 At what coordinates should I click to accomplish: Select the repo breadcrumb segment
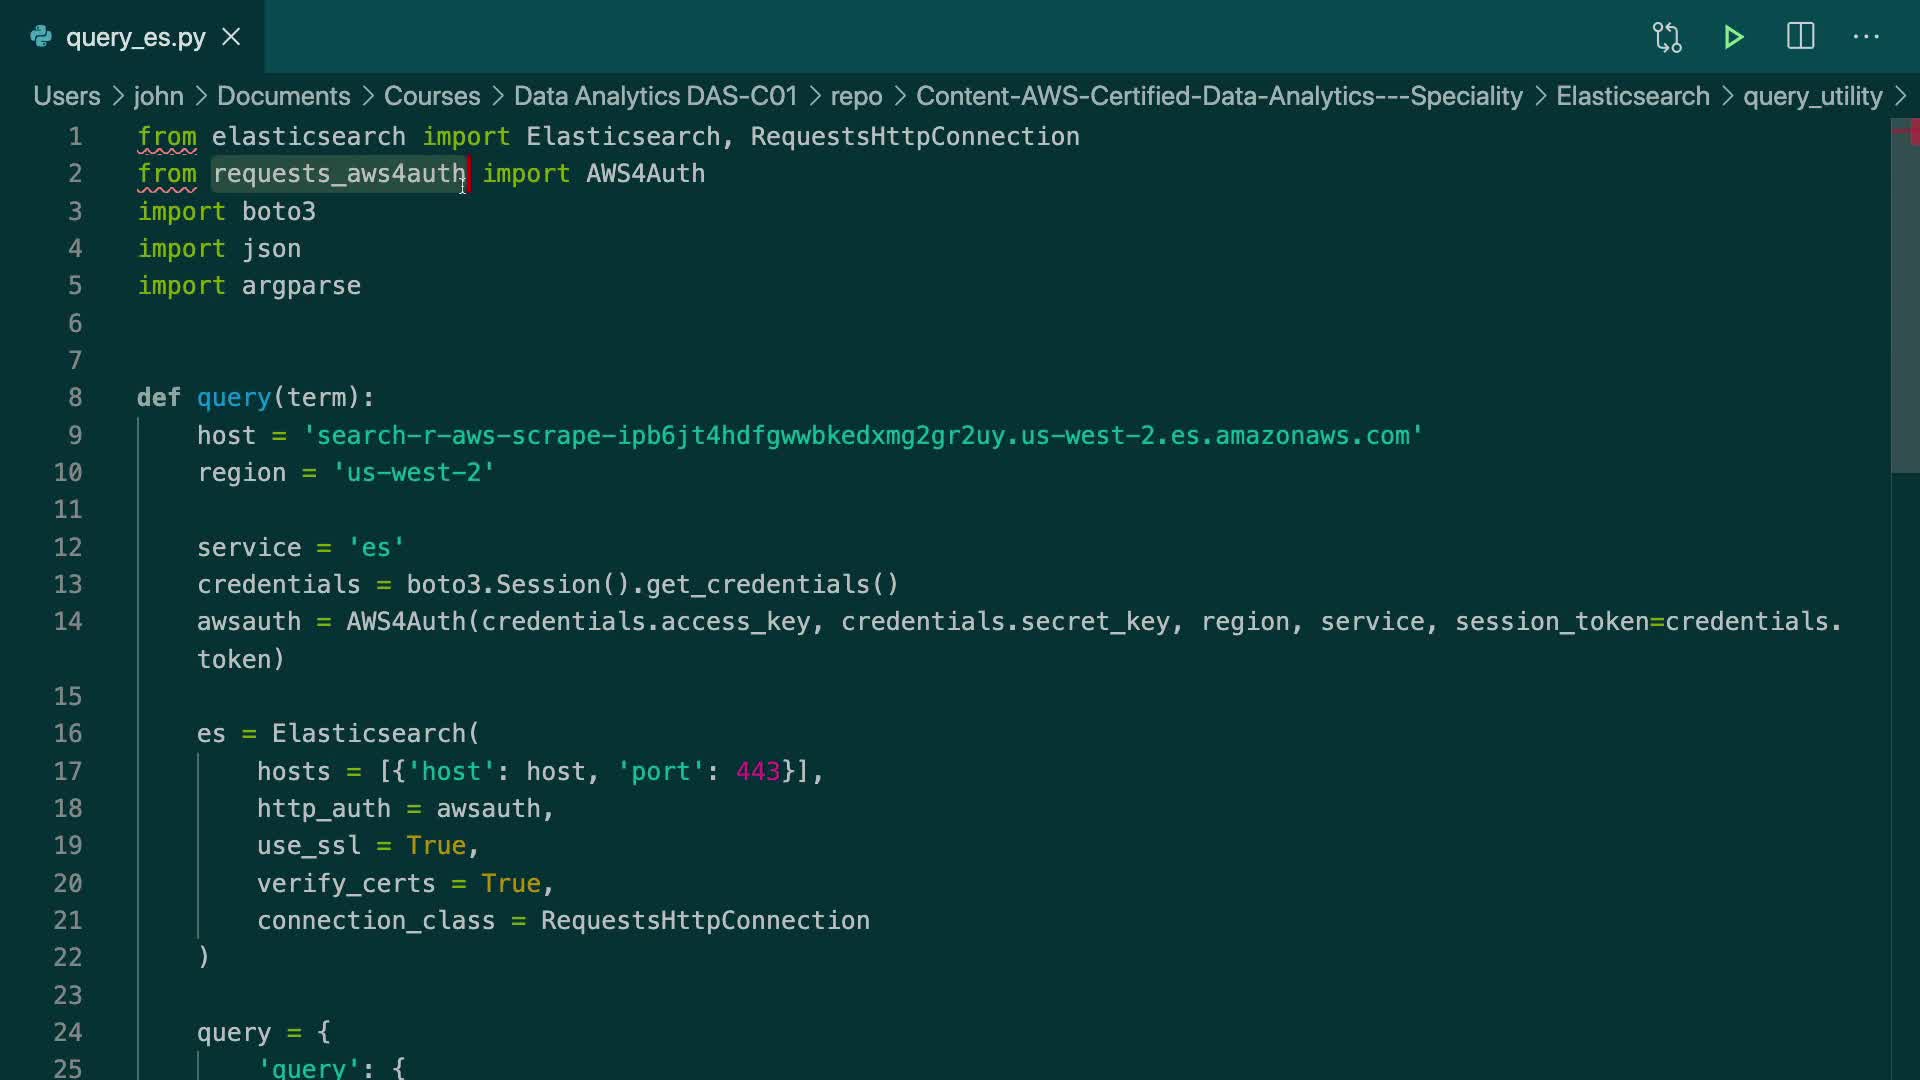tap(856, 96)
